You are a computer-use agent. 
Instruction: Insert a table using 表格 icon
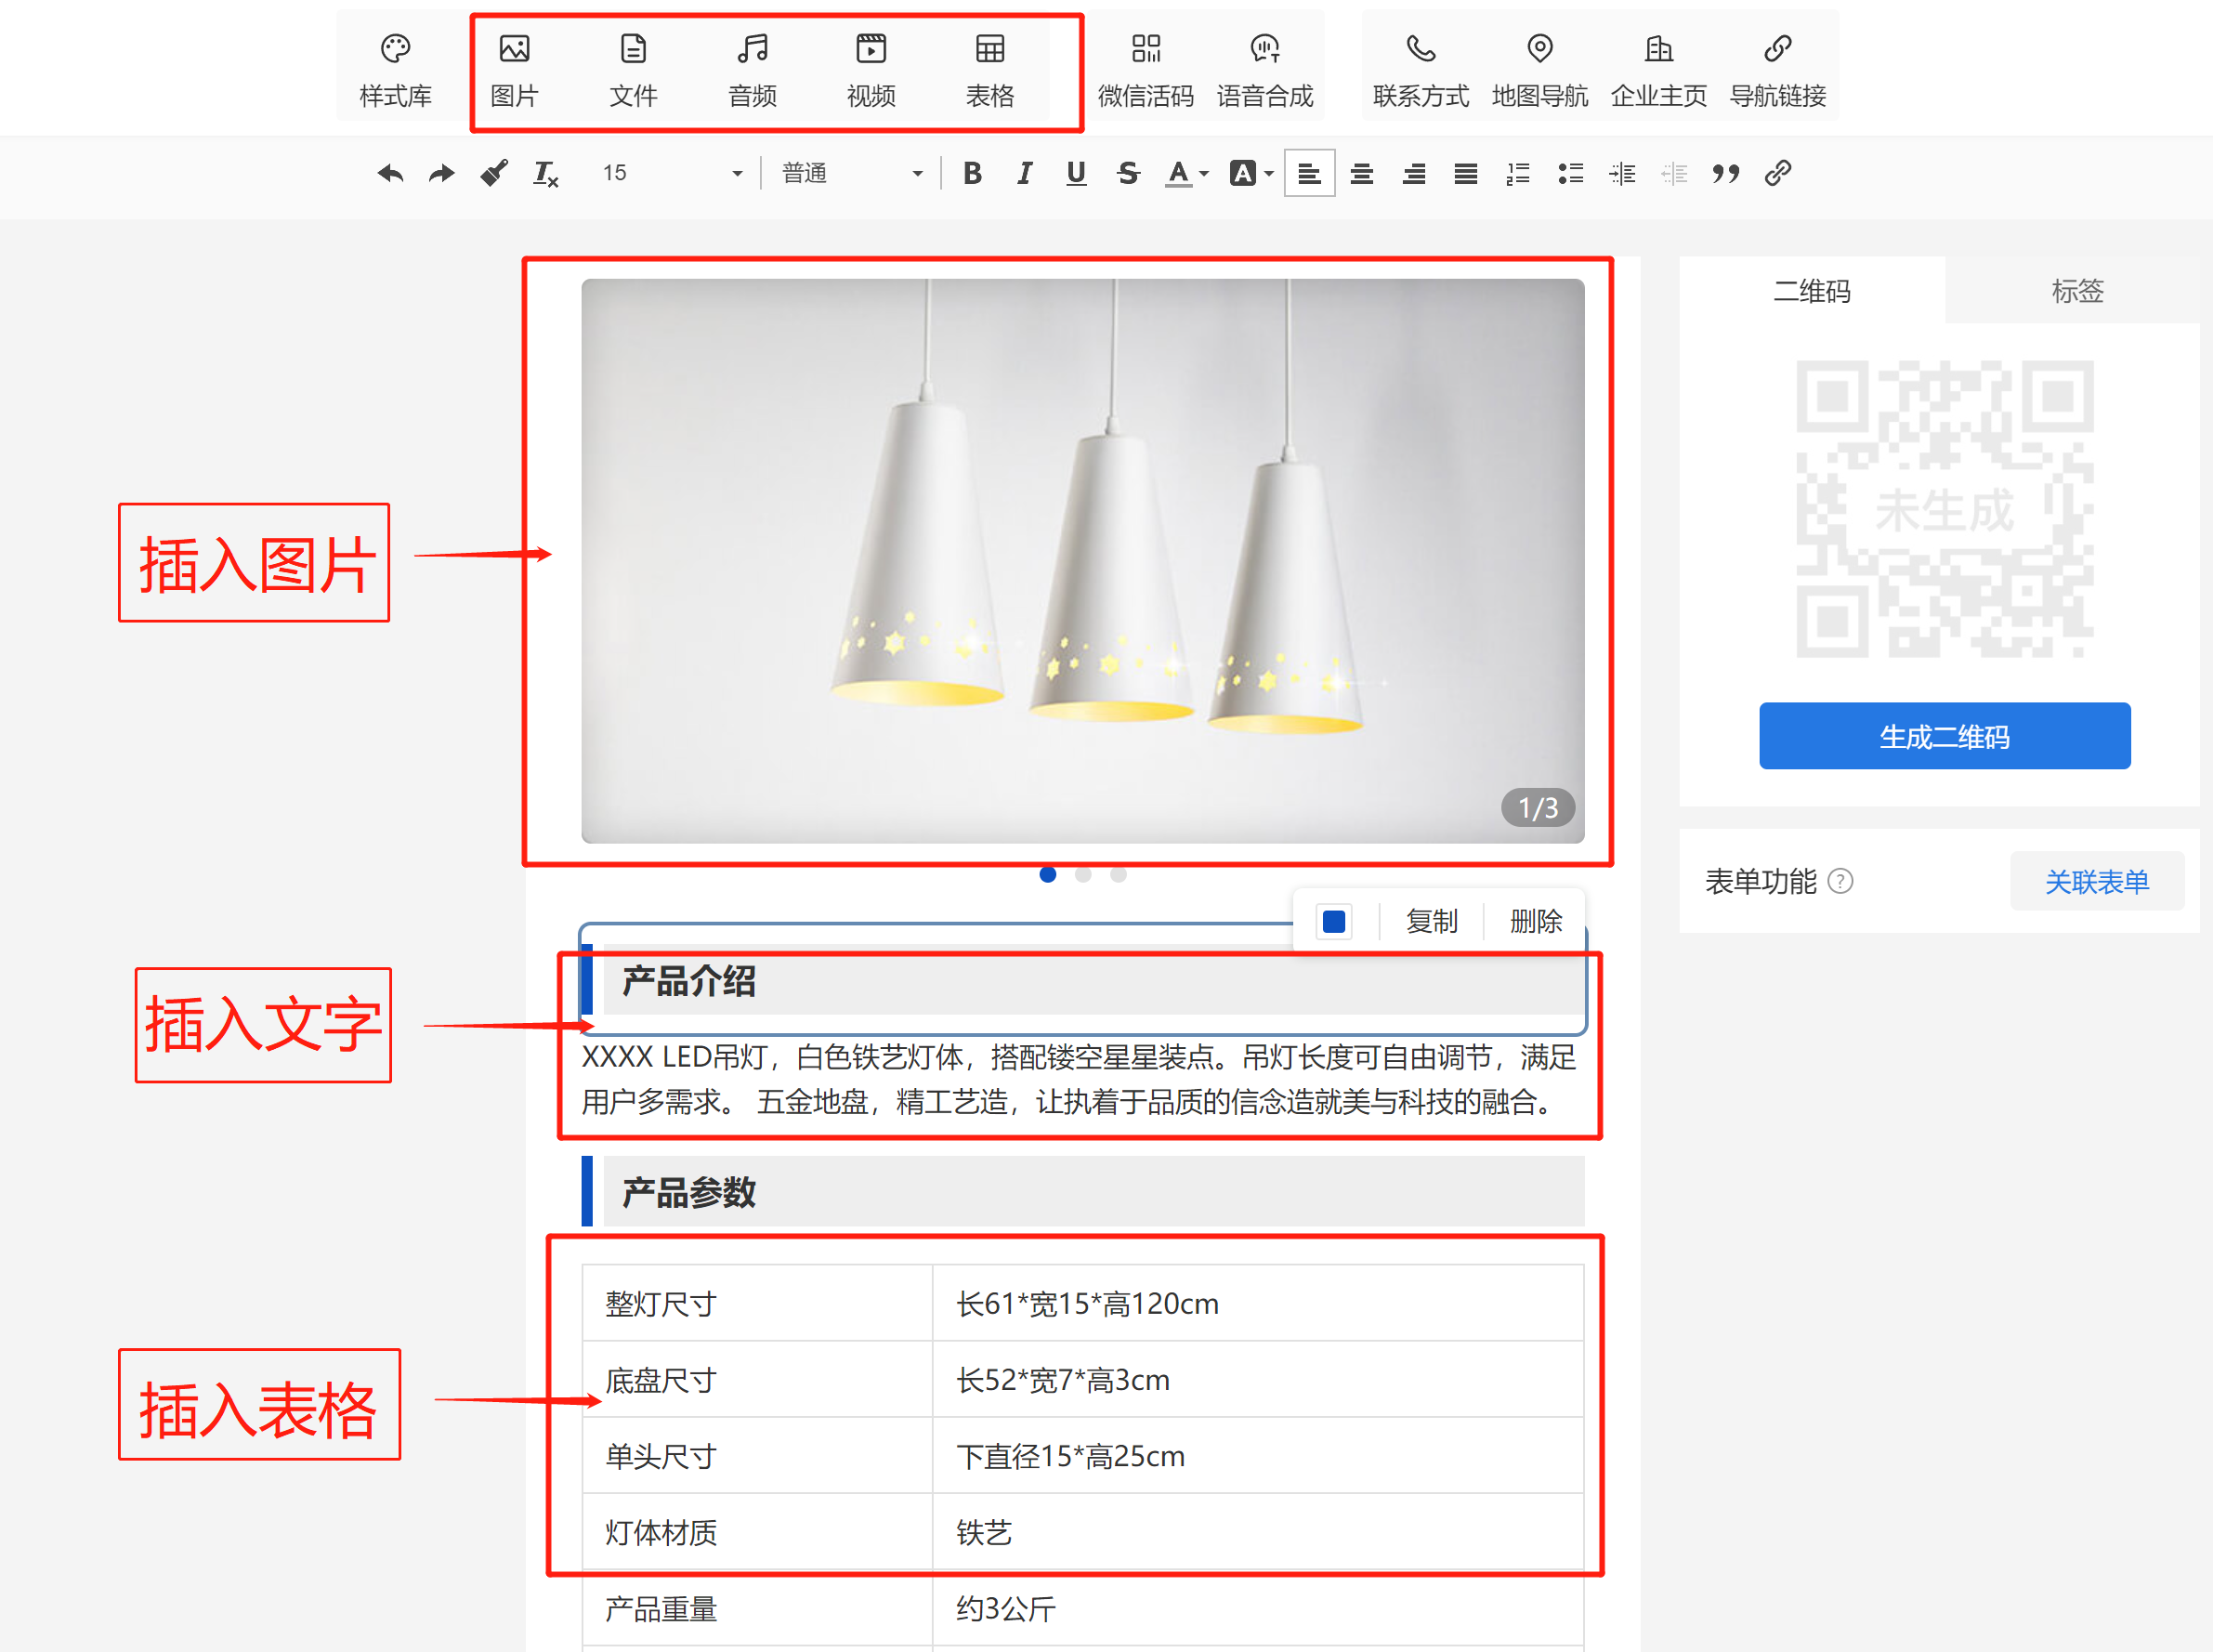(989, 68)
